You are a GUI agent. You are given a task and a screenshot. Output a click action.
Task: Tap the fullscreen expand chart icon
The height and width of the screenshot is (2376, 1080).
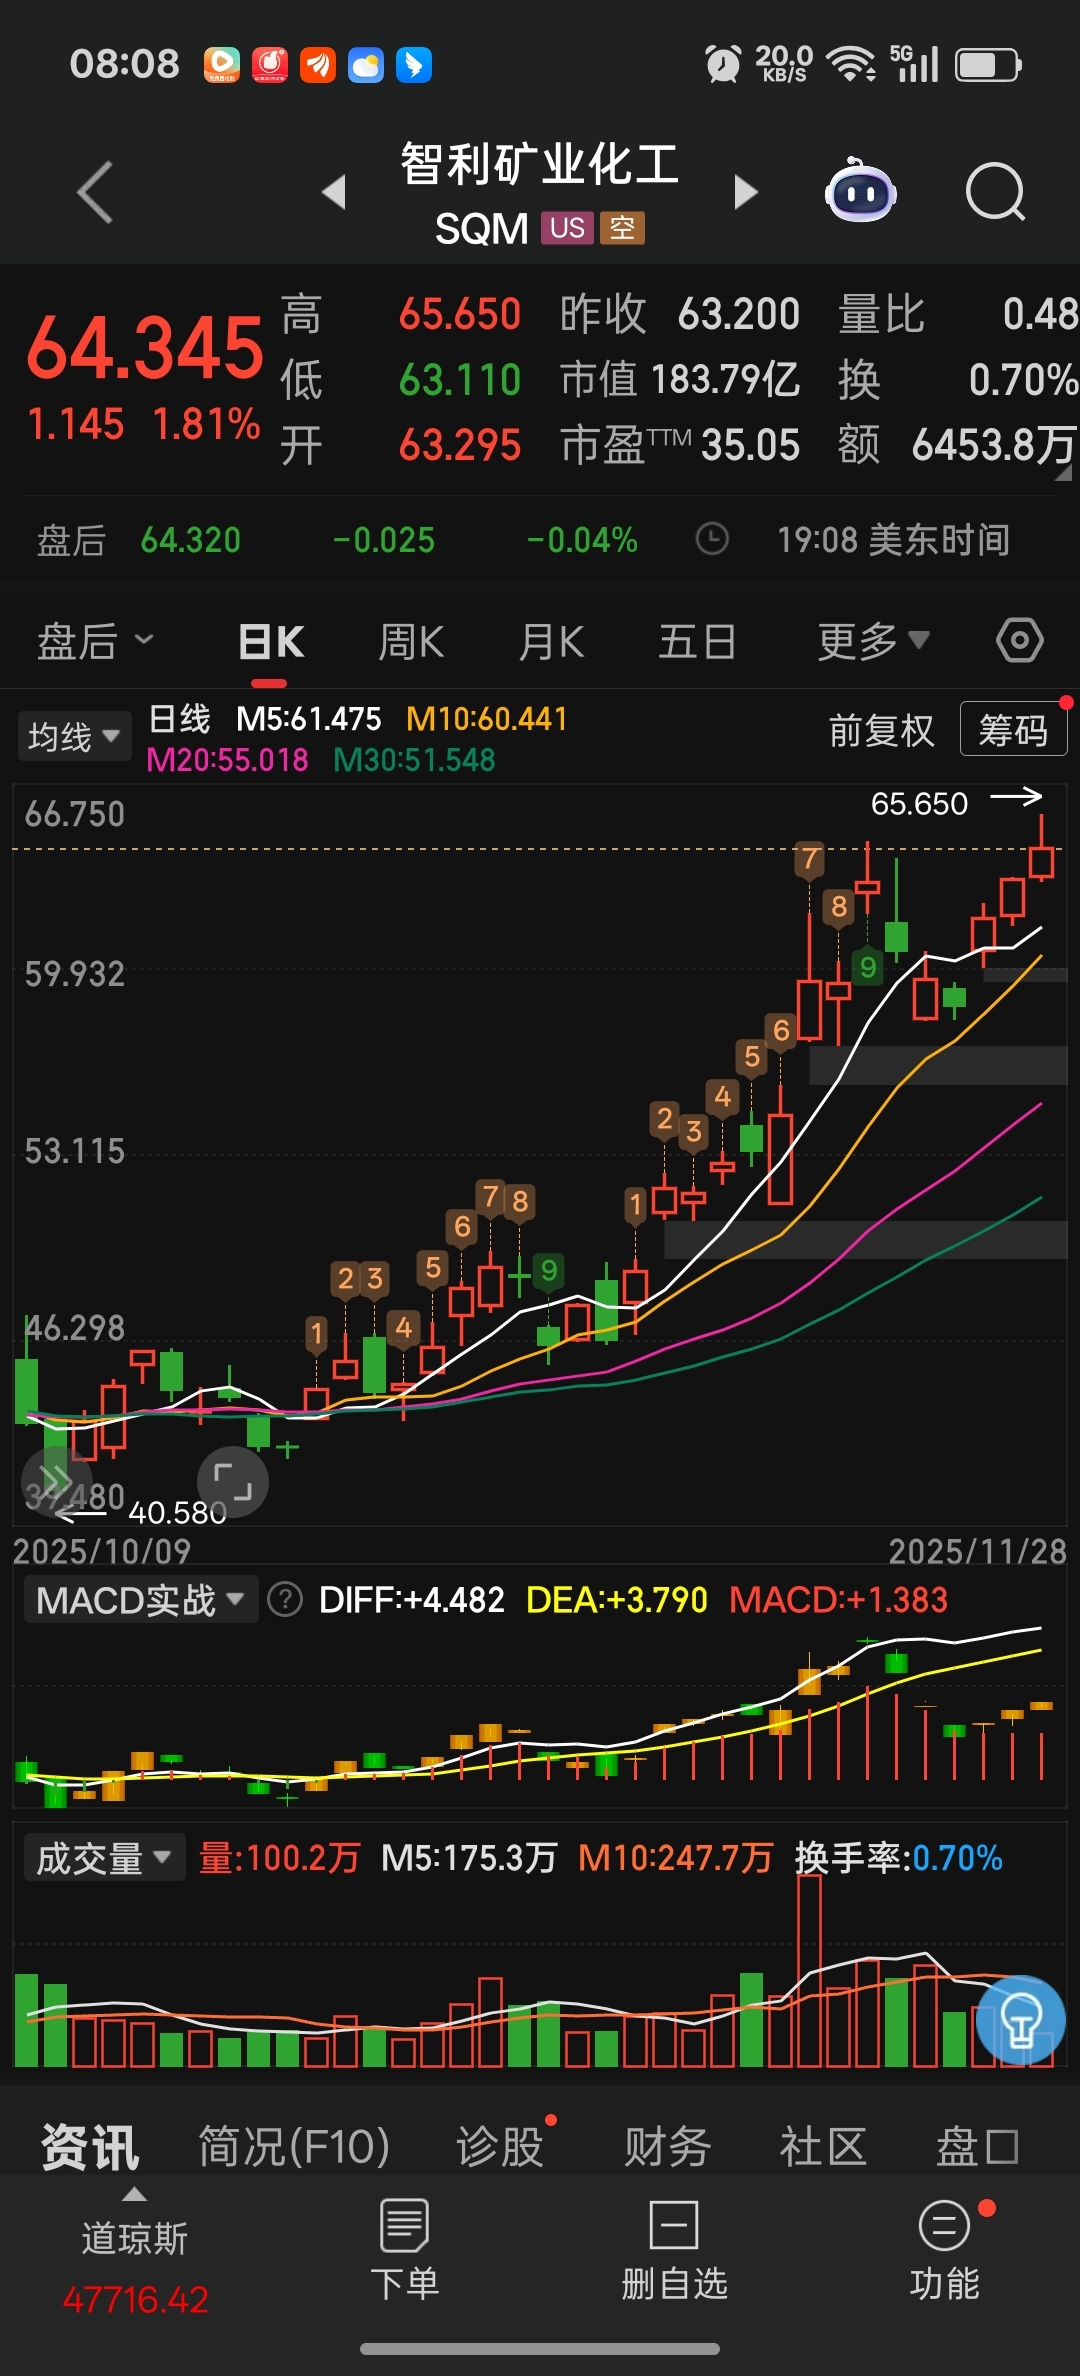pyautogui.click(x=232, y=1482)
